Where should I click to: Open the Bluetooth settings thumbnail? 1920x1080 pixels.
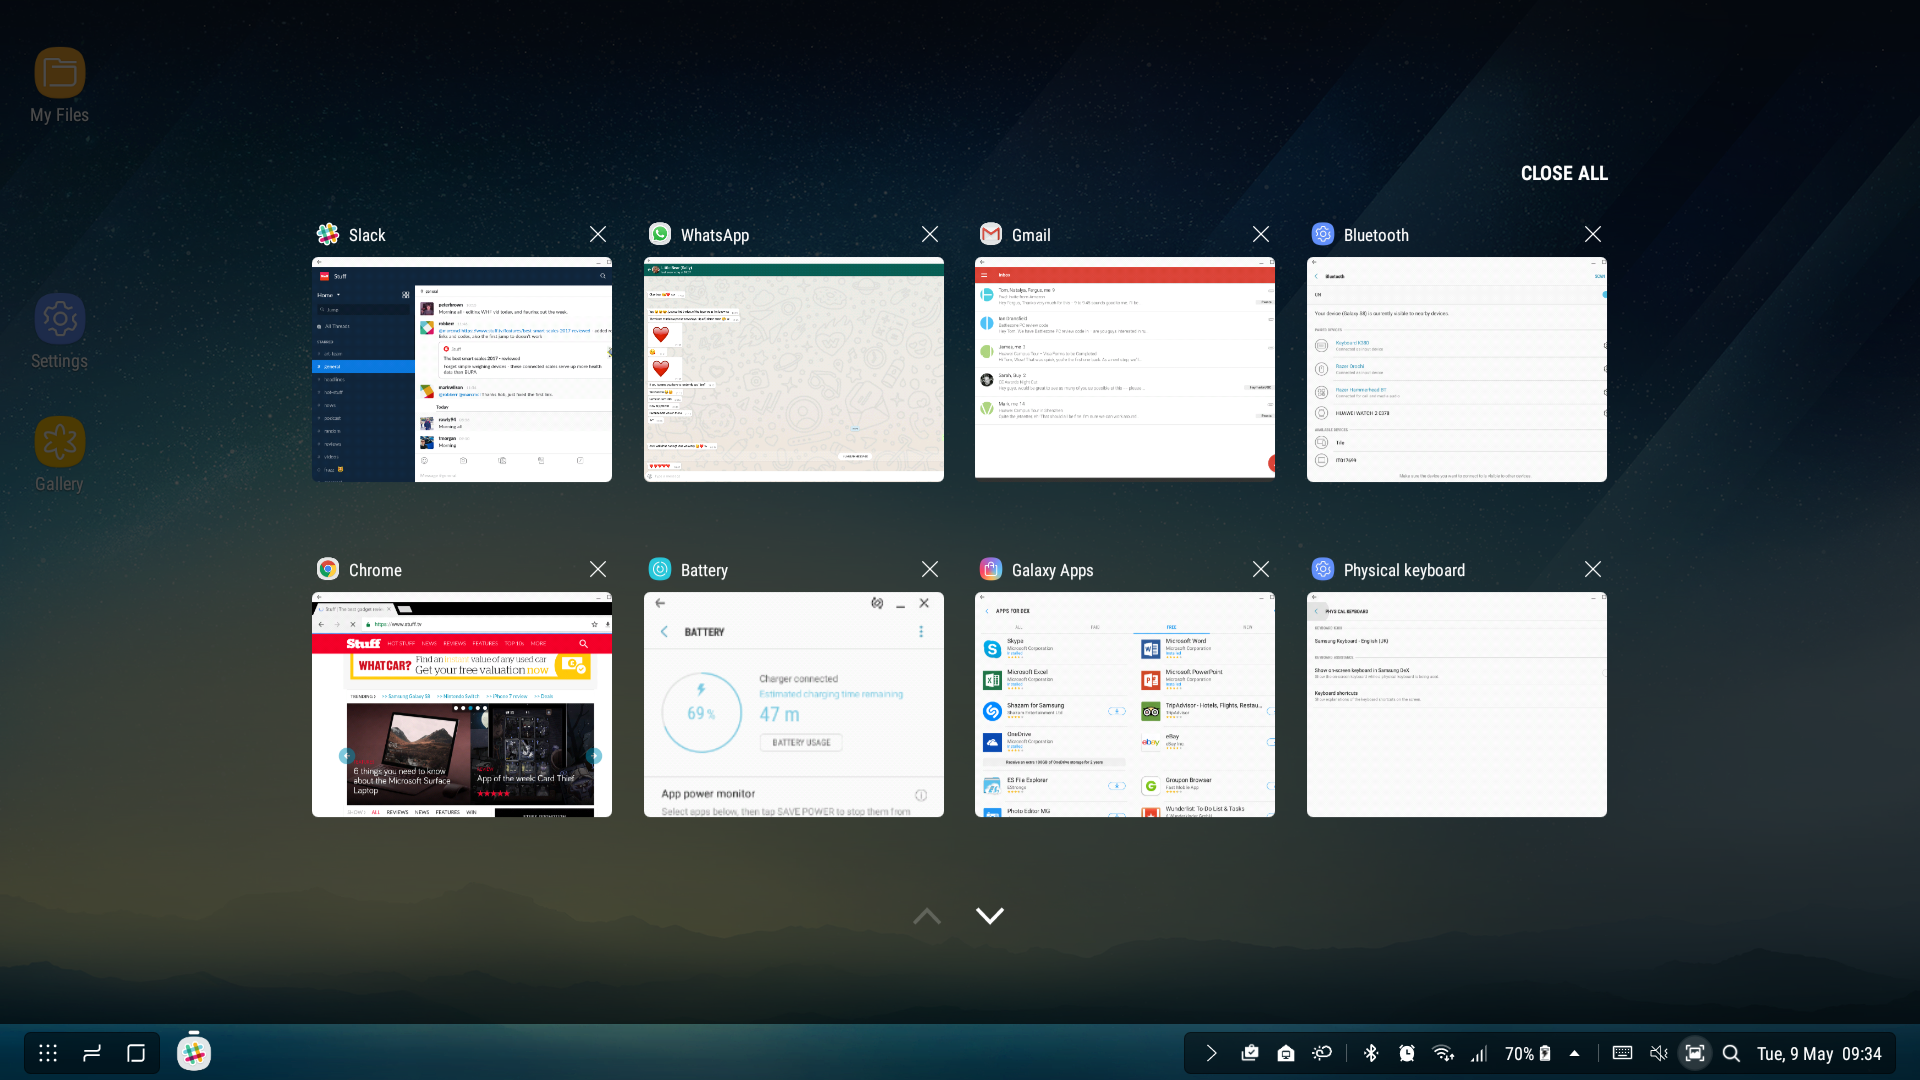[x=1457, y=370]
